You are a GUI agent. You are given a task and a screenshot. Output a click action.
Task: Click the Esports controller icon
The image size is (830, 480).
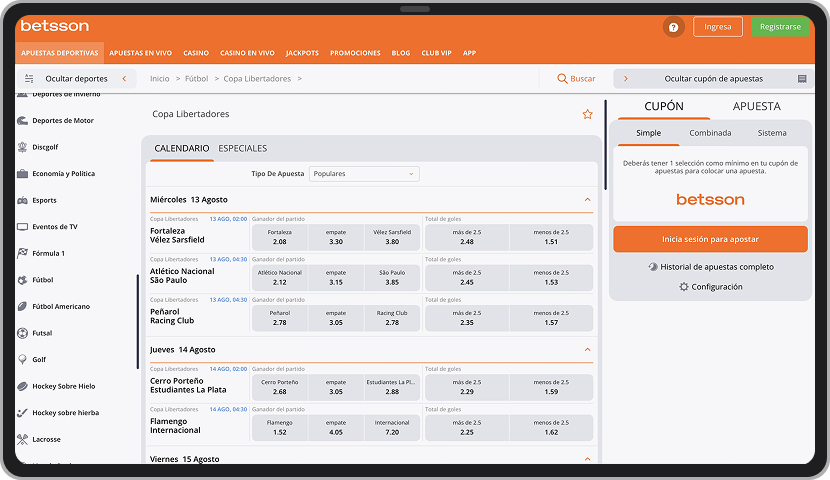[22, 201]
